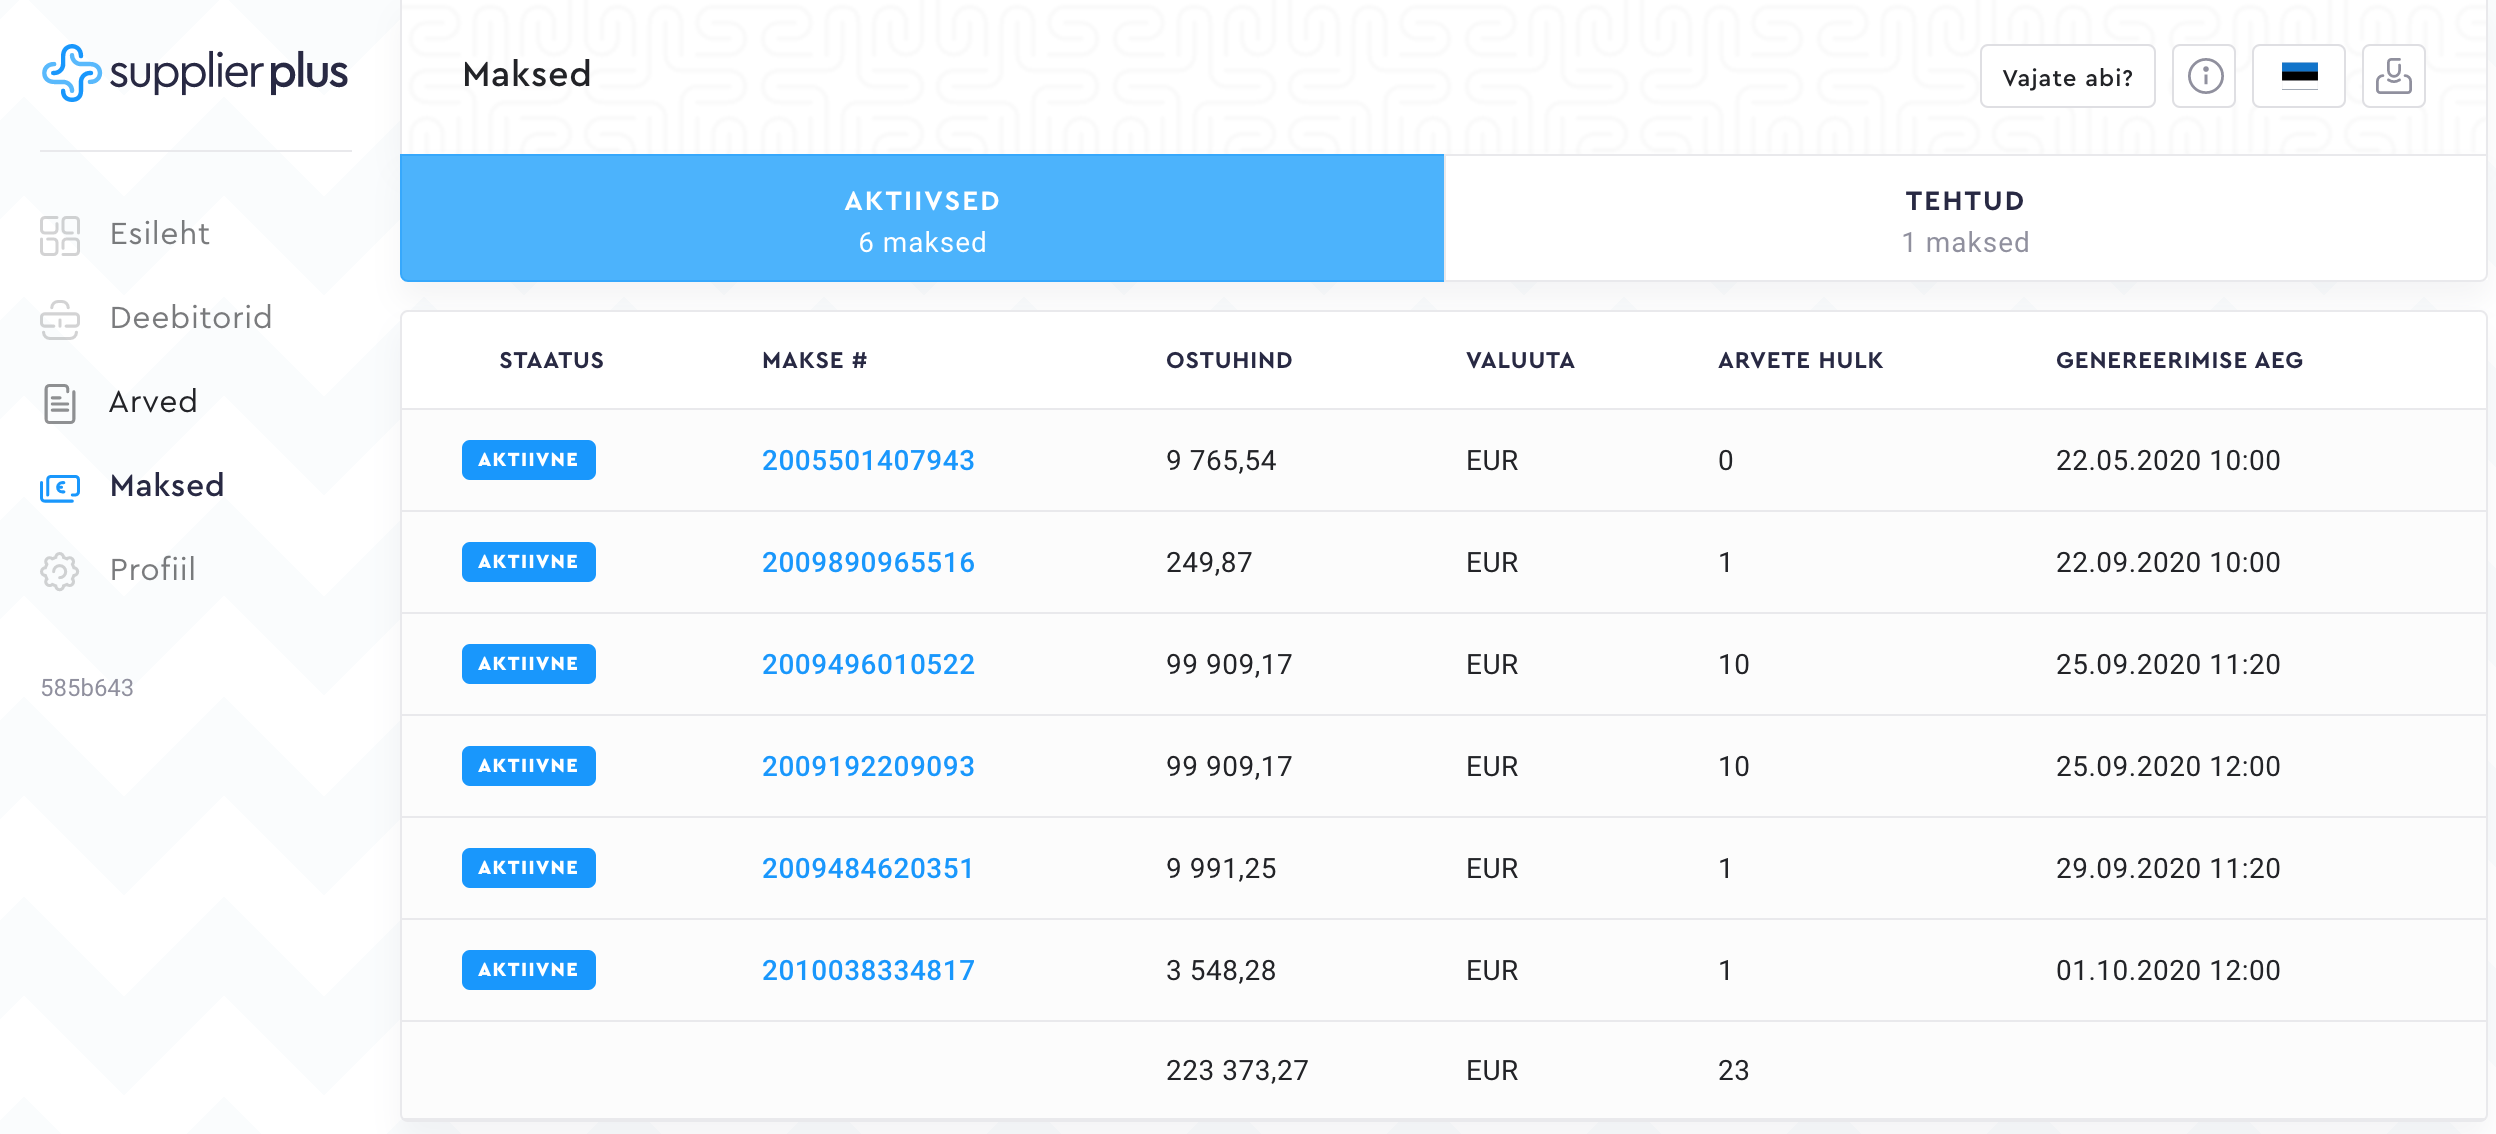Click the download icon button
2496x1134 pixels.
(2393, 76)
